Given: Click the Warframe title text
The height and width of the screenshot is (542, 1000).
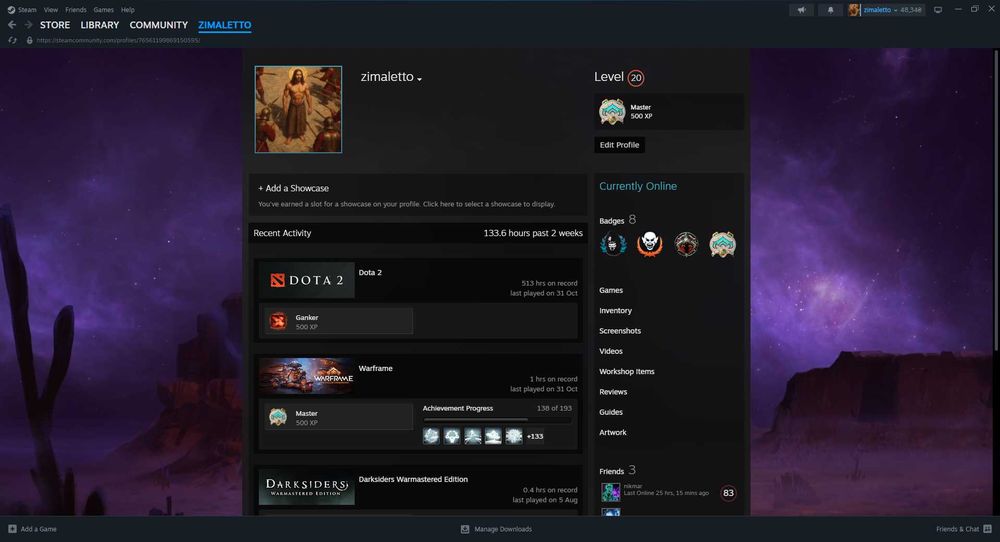Looking at the screenshot, I should 376,369.
